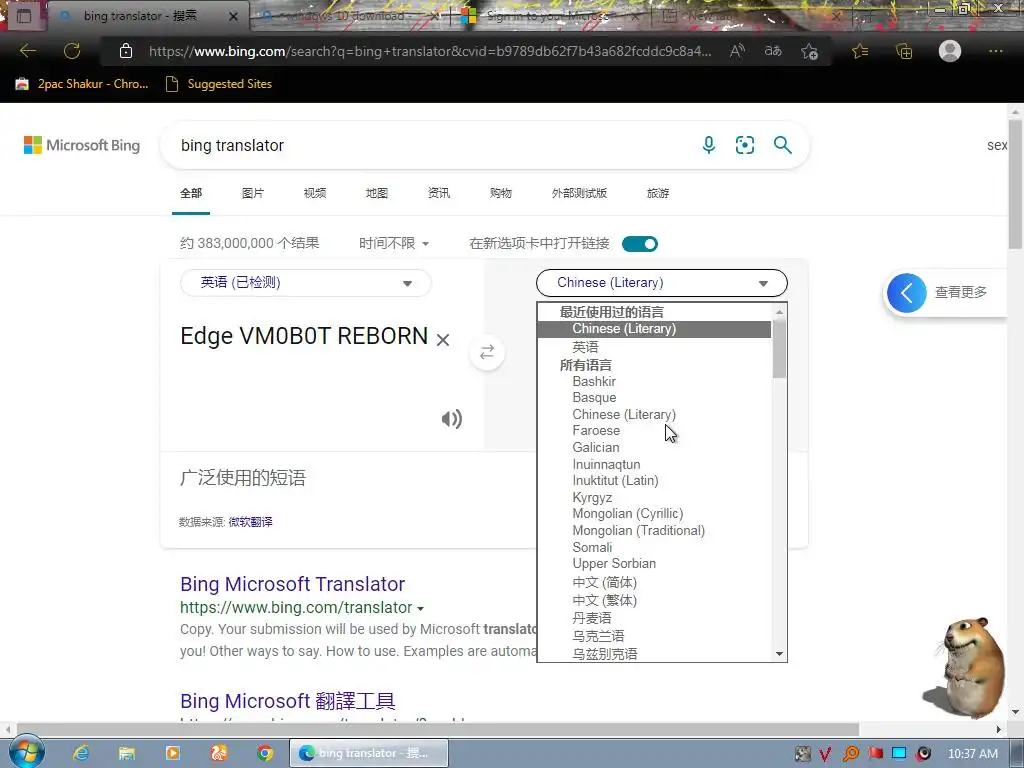Open the 2pac Shakur bookmark
This screenshot has width=1024, height=768.
click(83, 84)
